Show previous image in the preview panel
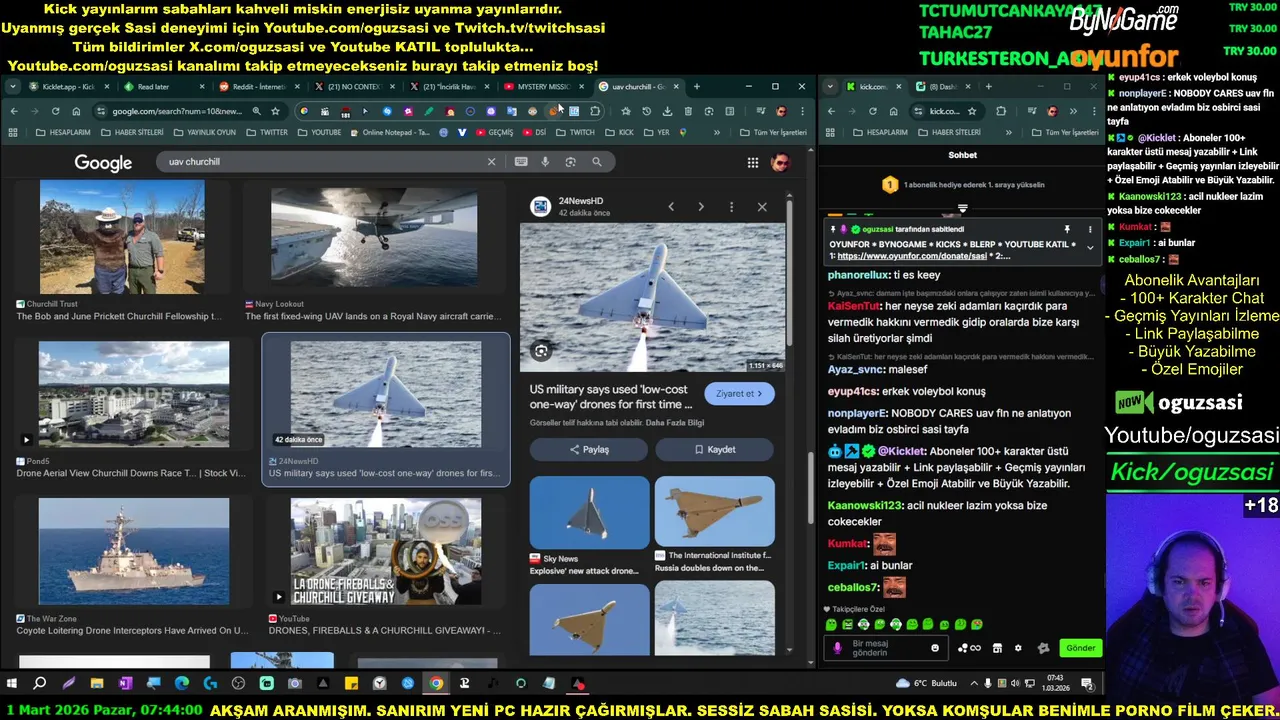The width and height of the screenshot is (1280, 720). tap(671, 207)
